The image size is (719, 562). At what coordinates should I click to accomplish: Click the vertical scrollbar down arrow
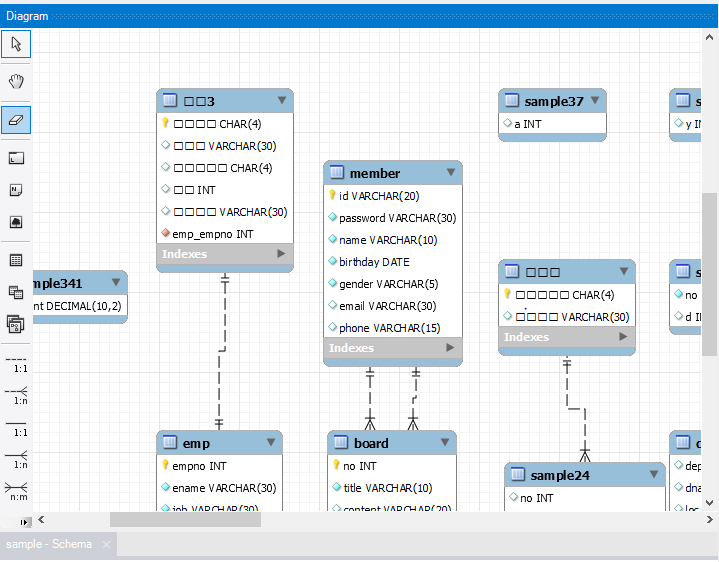(709, 503)
